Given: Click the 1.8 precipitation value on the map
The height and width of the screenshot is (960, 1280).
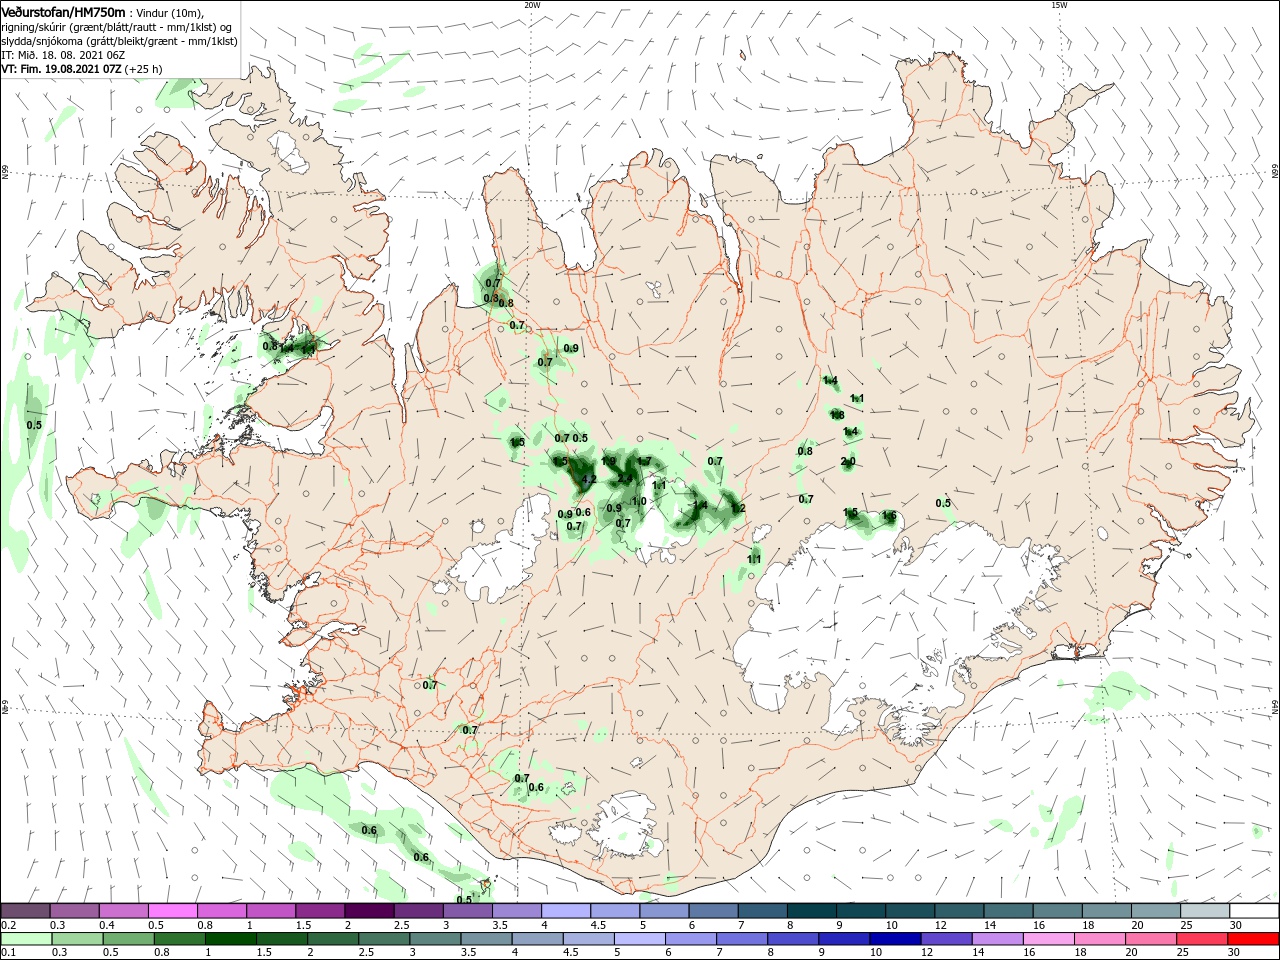Looking at the screenshot, I should coord(838,415).
